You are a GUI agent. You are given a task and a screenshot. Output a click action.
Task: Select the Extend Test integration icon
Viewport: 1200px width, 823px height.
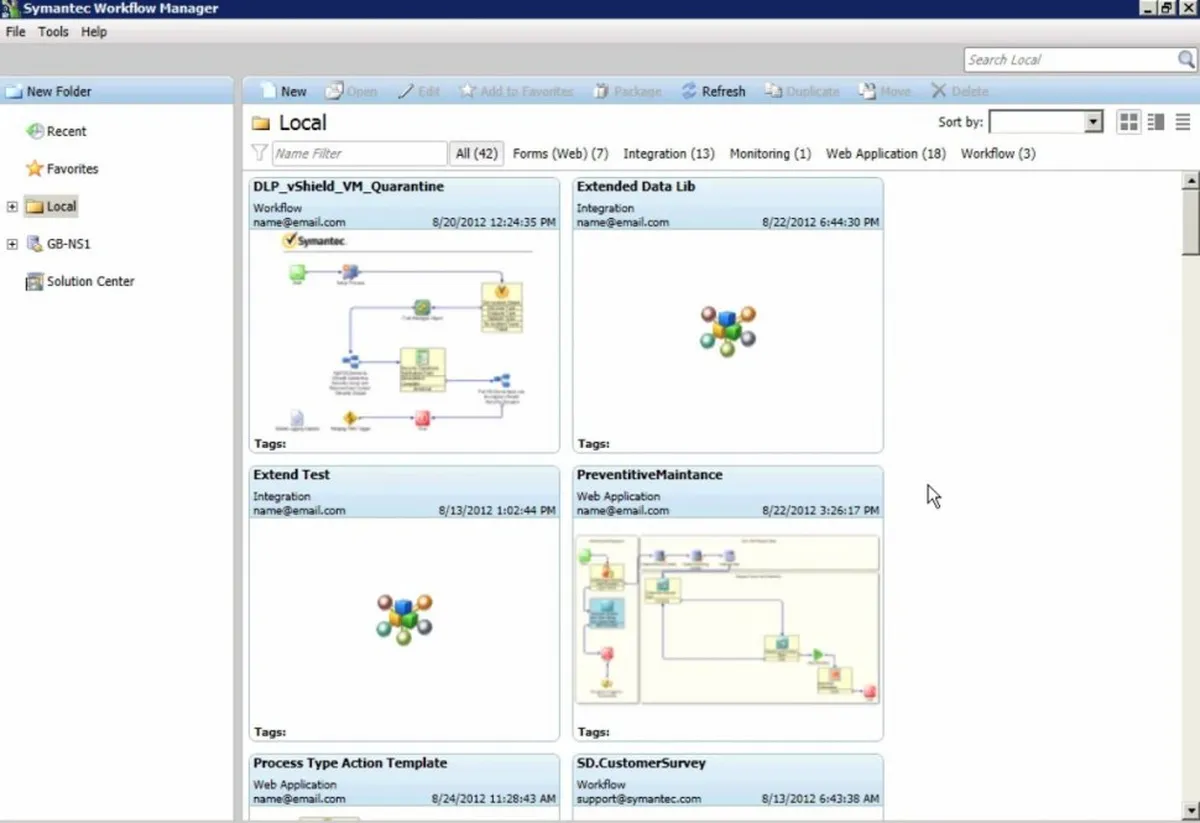click(404, 619)
